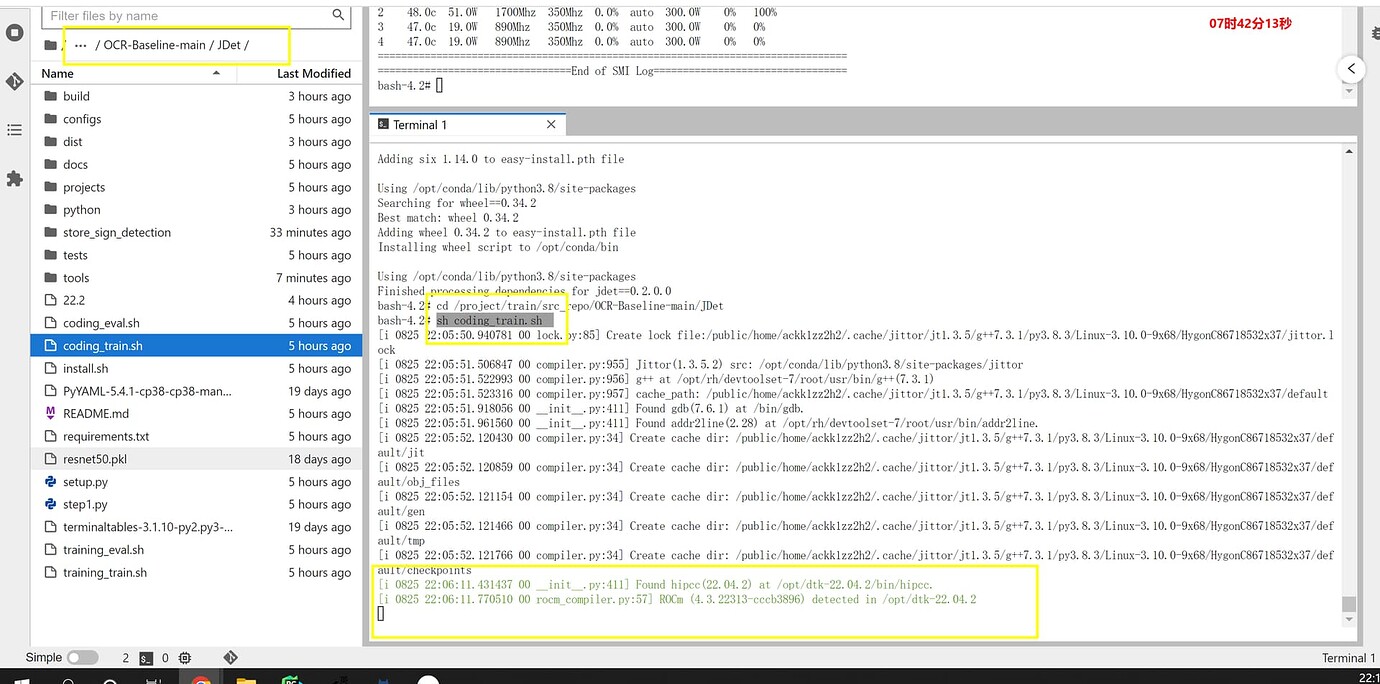Screen dimensions: 1380x684
Task: Expand the floating side panel chevron
Action: 1351,69
